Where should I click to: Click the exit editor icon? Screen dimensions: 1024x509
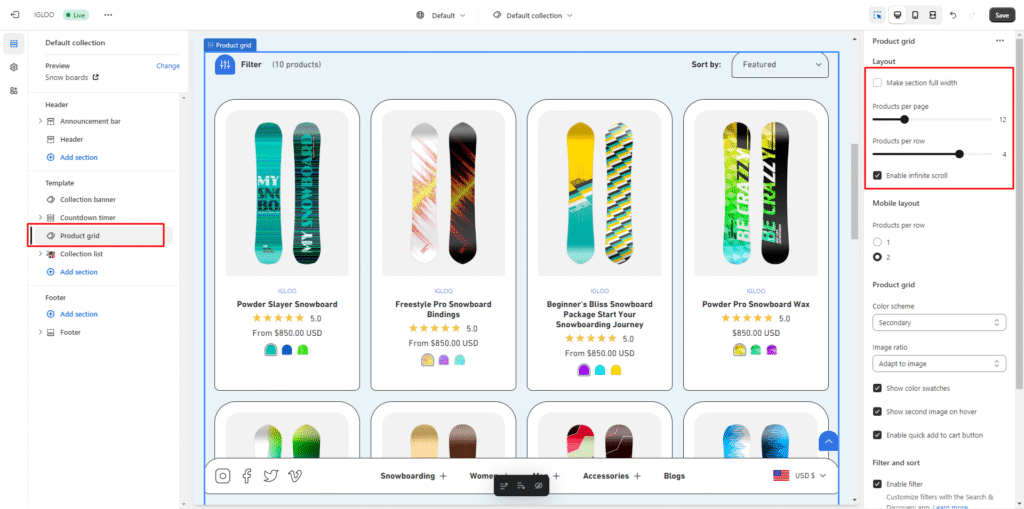(x=14, y=14)
